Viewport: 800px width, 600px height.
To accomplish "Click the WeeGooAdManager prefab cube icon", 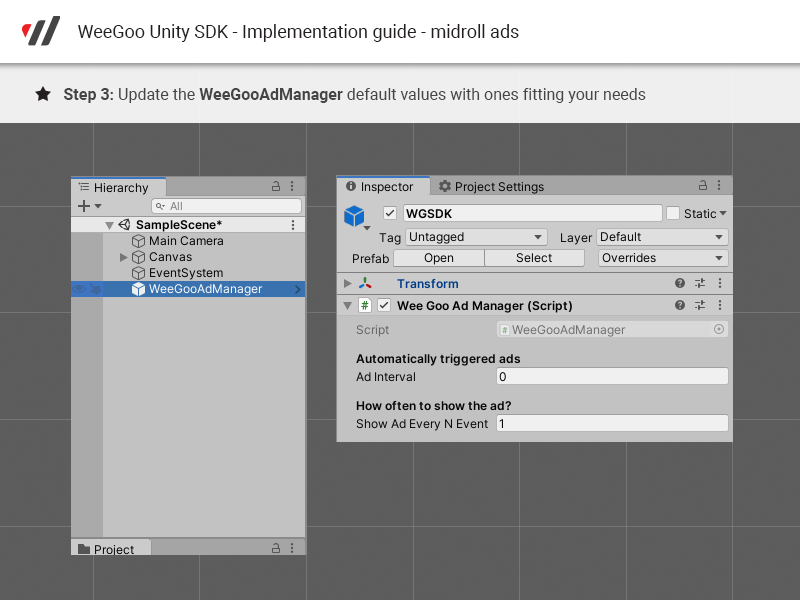I will click(138, 289).
